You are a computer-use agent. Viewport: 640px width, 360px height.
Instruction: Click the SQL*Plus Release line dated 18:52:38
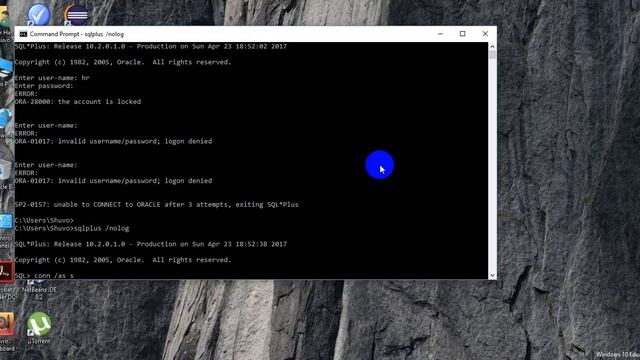pyautogui.click(x=151, y=244)
